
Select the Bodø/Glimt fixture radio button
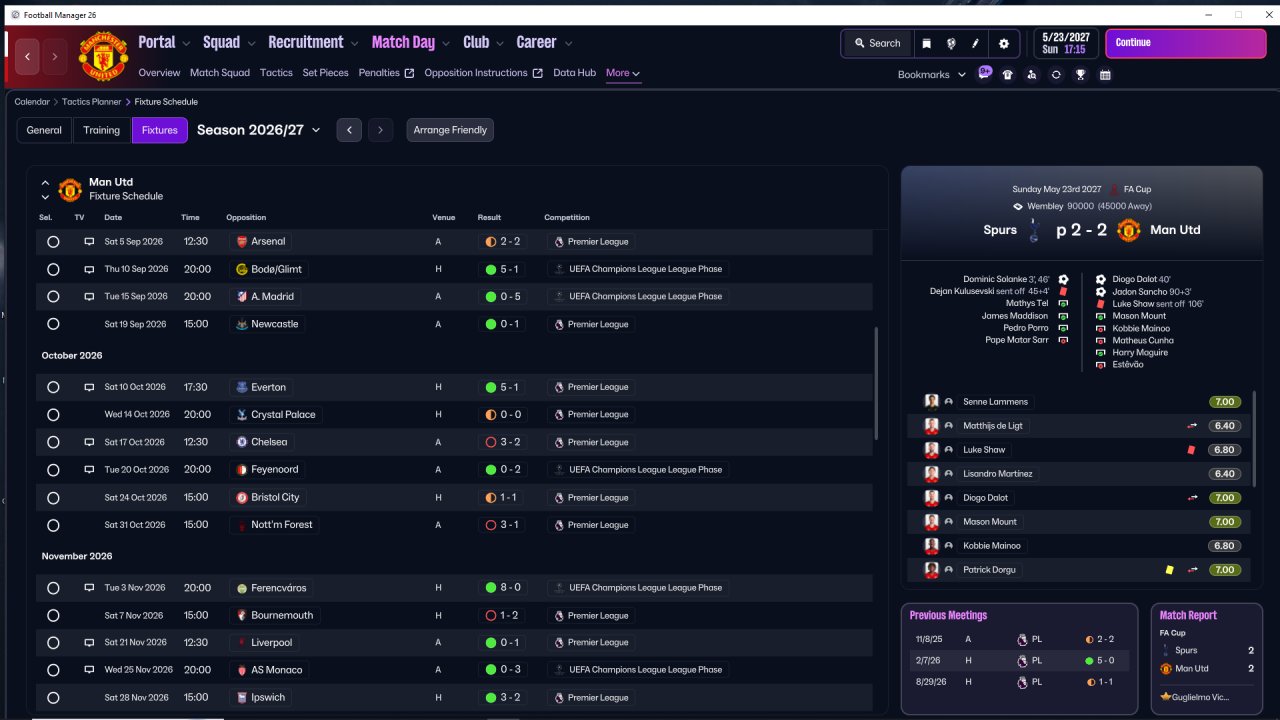point(53,269)
